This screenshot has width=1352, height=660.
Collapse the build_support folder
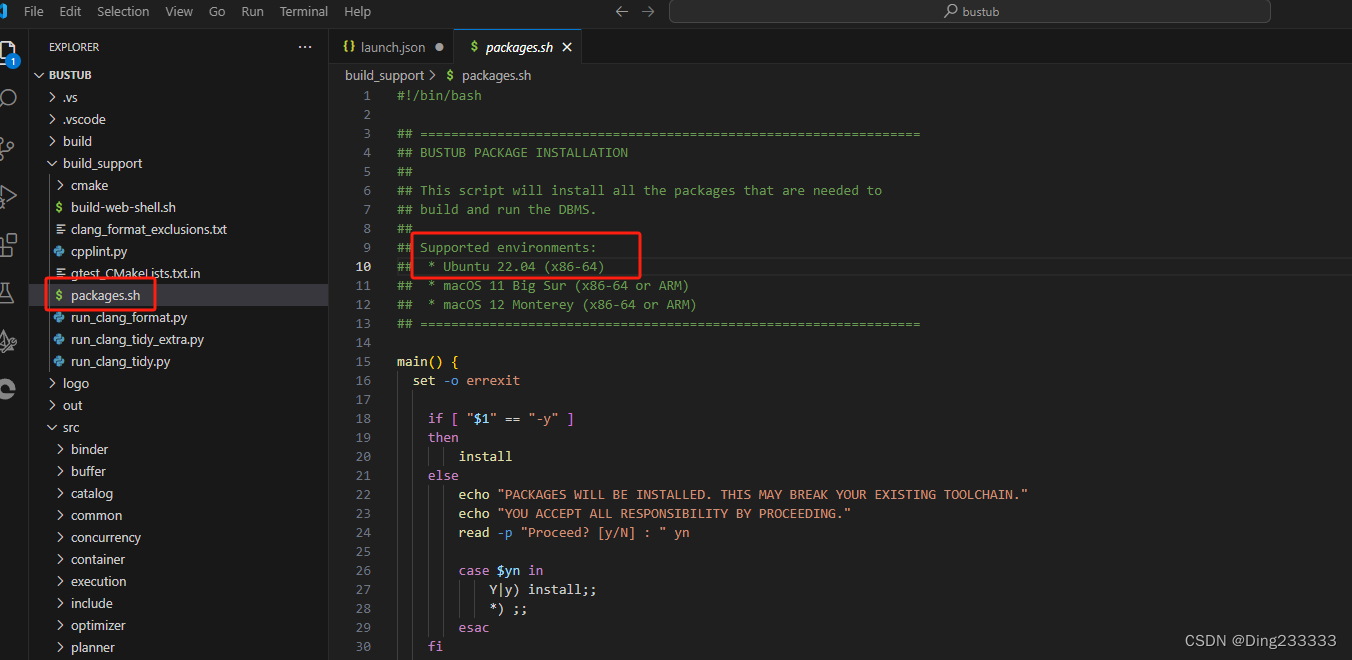click(x=102, y=163)
